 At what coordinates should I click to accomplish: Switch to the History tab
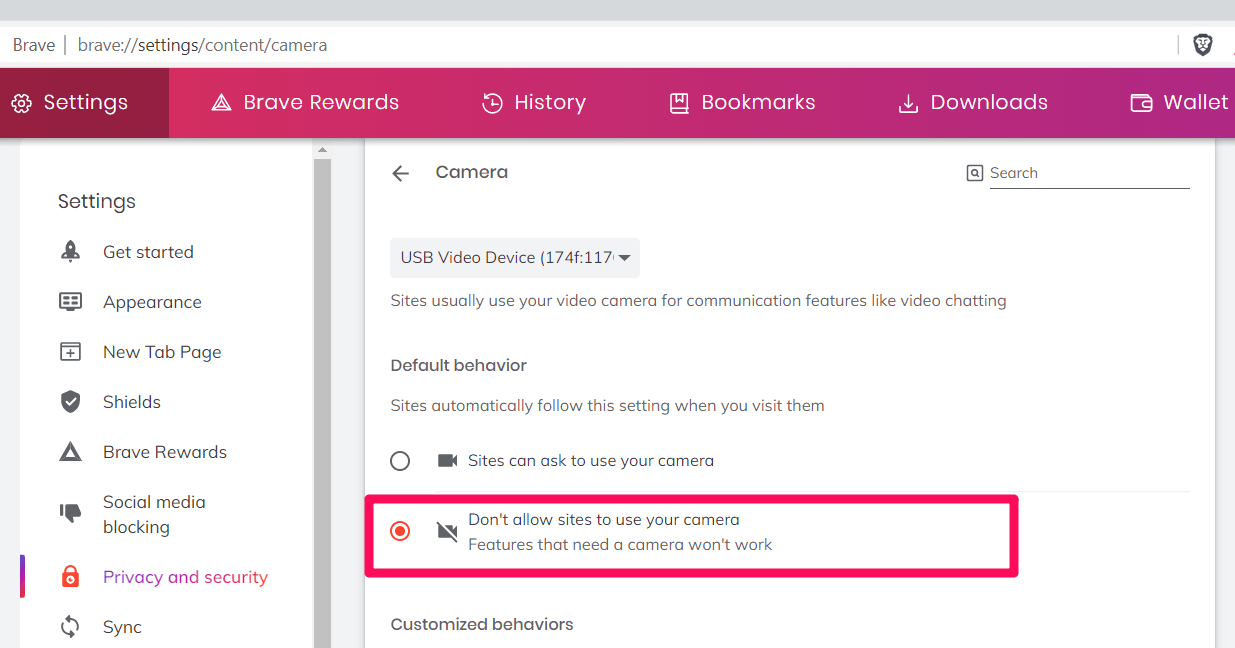(534, 103)
